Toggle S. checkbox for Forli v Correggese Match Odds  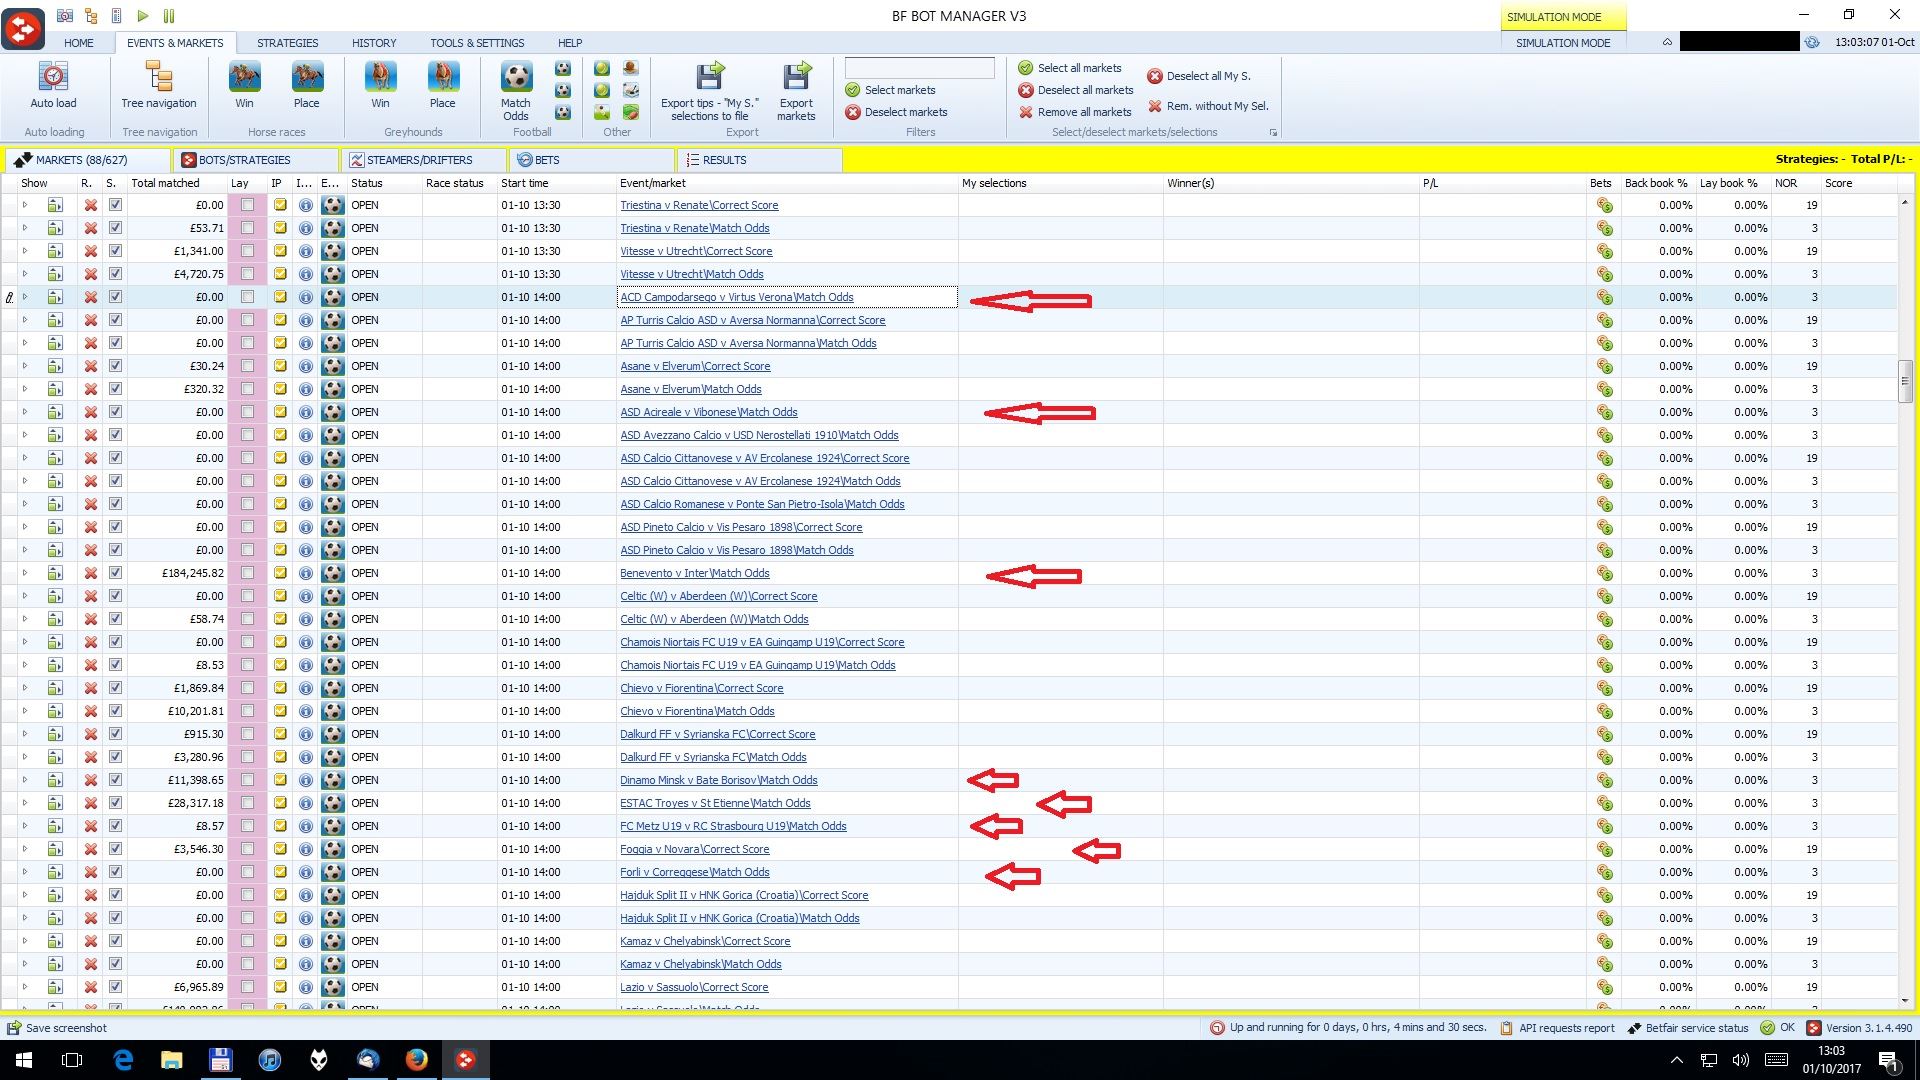pyautogui.click(x=115, y=872)
